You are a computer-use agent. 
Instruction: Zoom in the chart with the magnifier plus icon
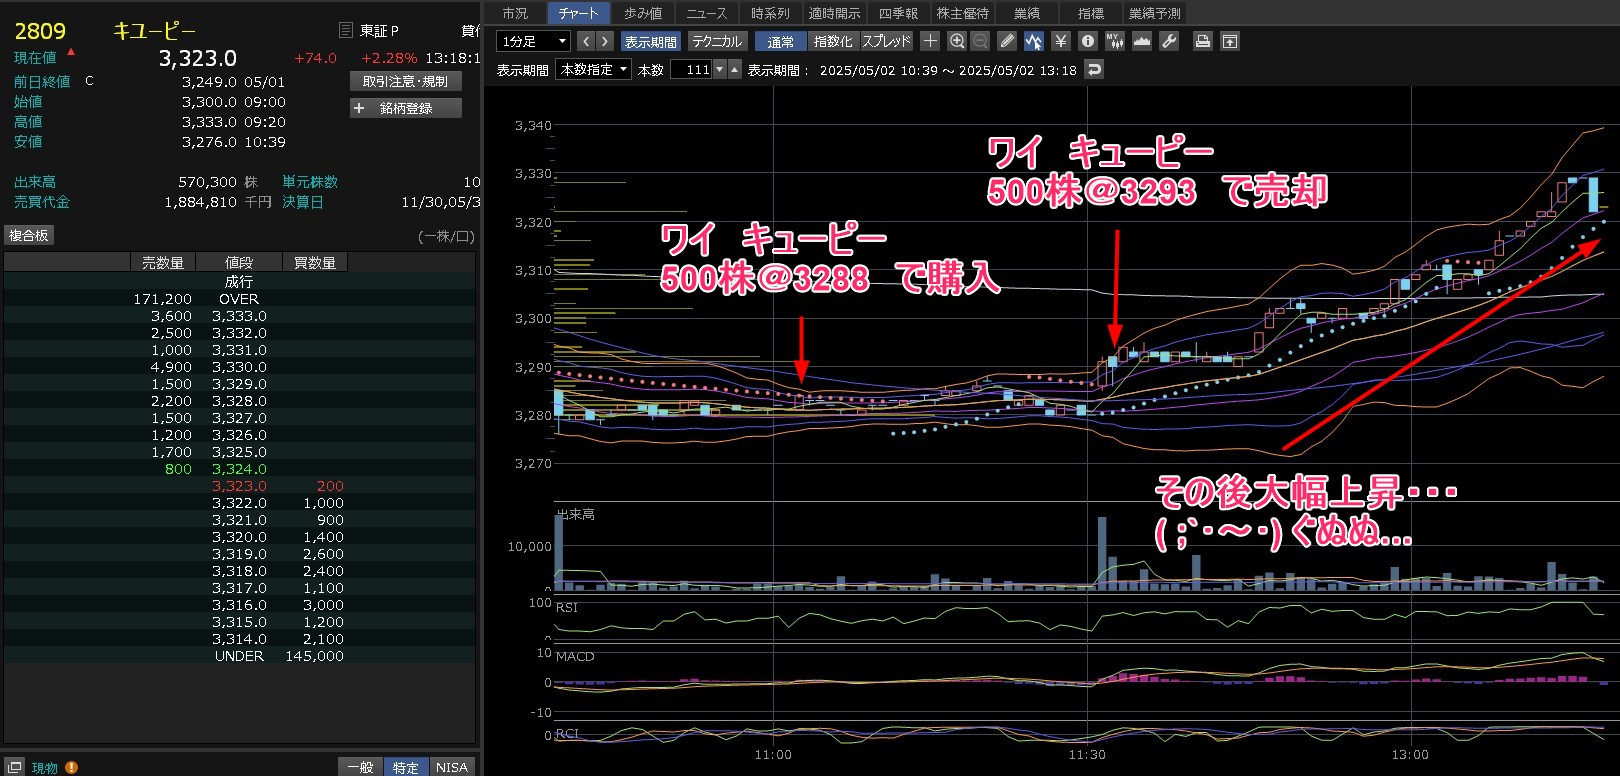tap(957, 41)
